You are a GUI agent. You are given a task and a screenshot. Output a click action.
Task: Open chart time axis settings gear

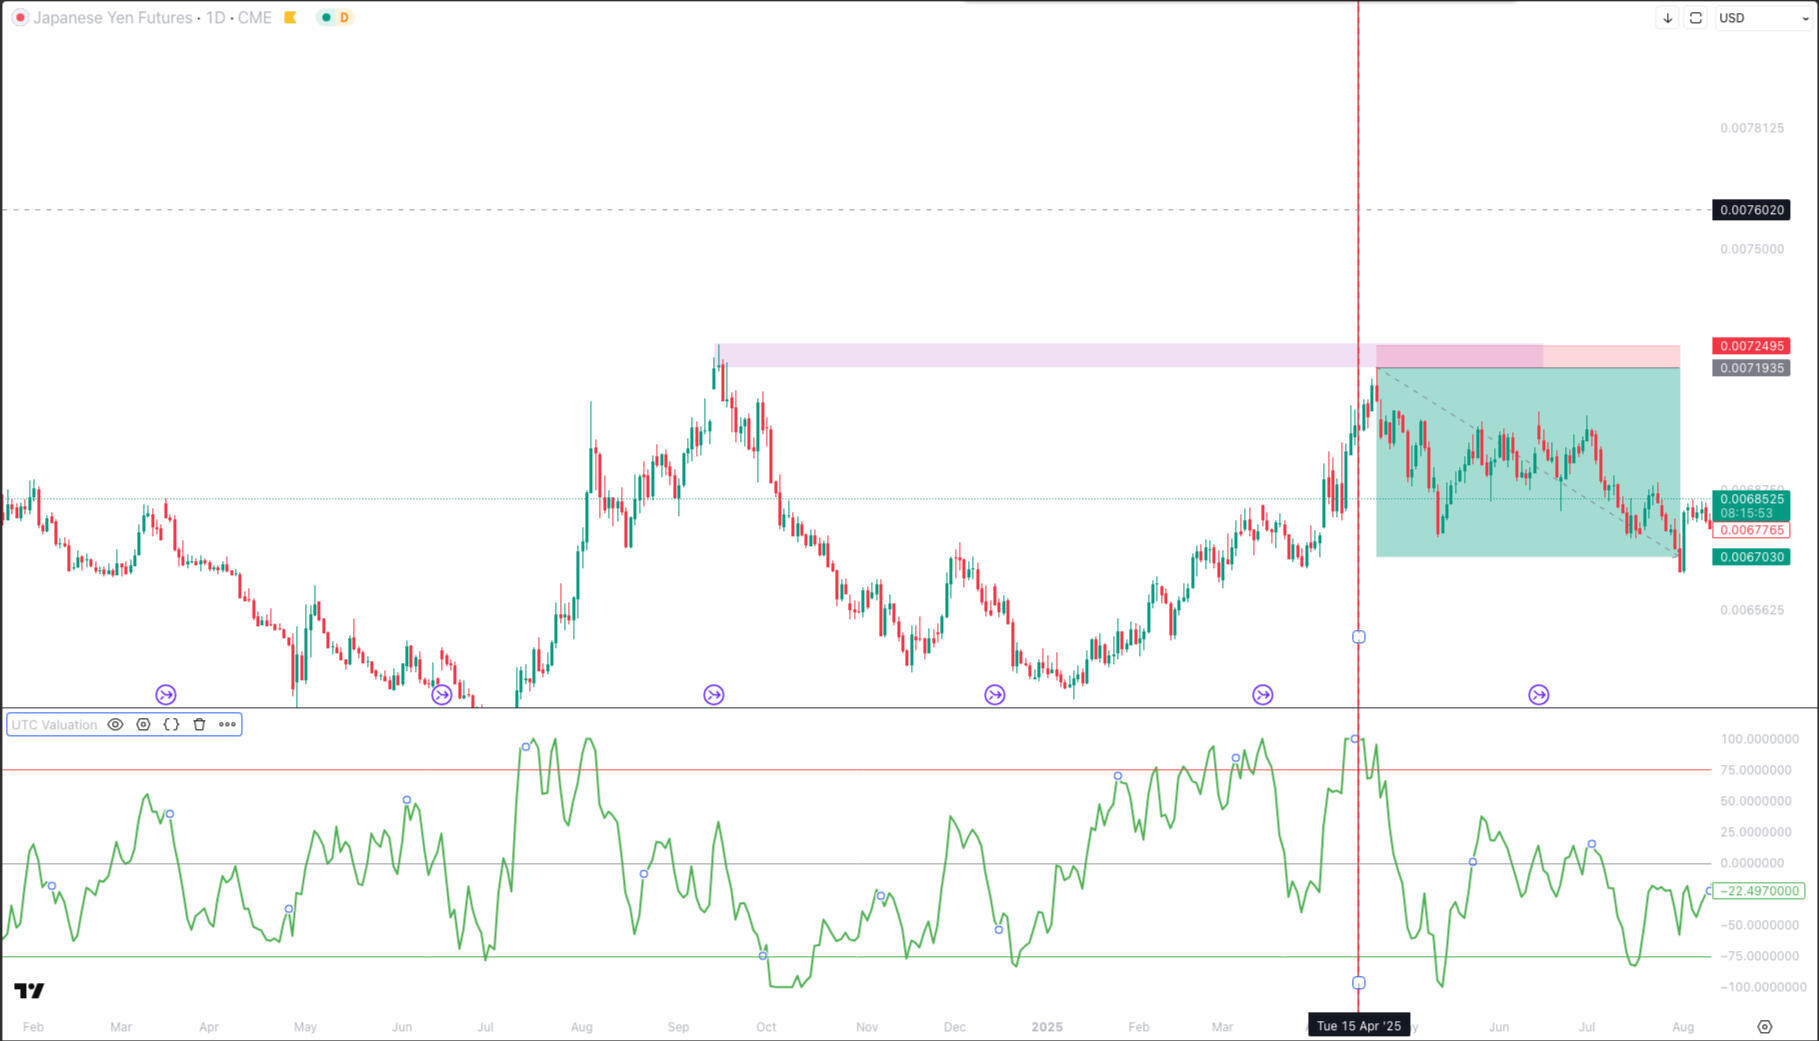tap(1764, 1027)
